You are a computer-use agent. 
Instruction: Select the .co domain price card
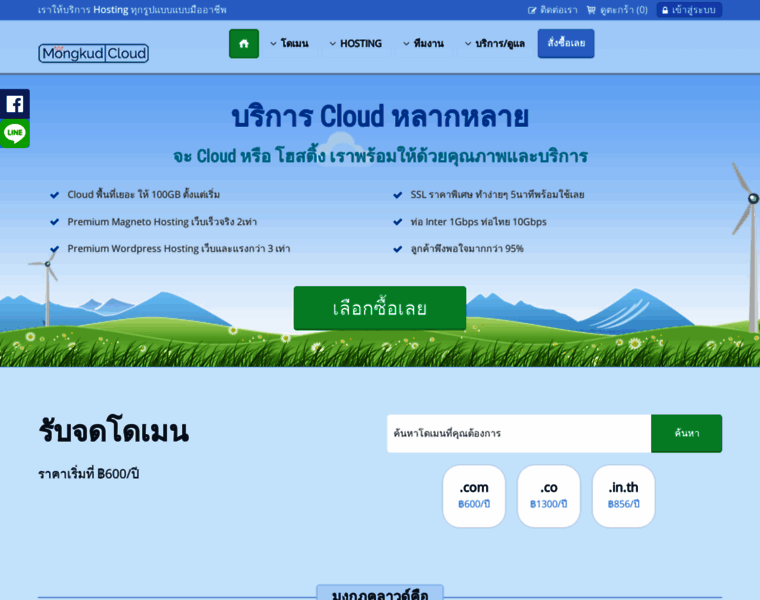549,496
